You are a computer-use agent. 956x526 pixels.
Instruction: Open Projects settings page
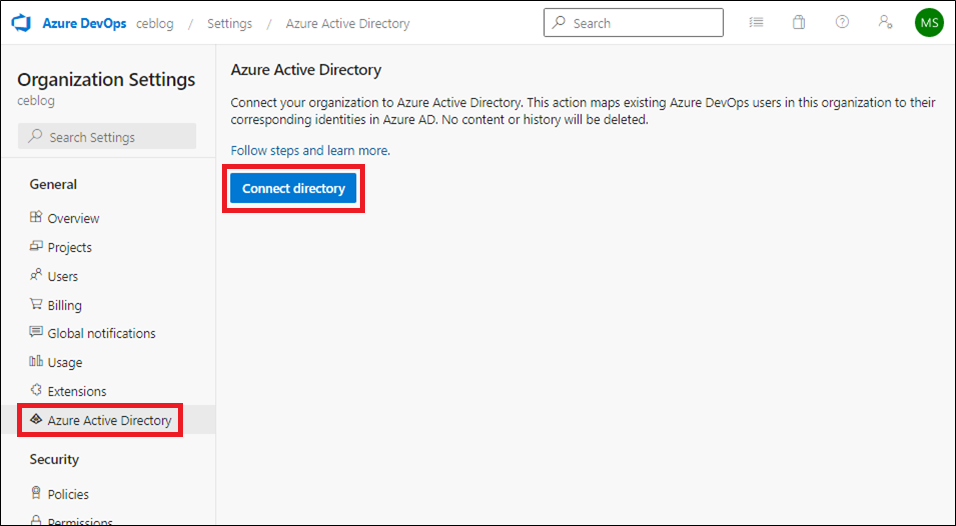70,247
